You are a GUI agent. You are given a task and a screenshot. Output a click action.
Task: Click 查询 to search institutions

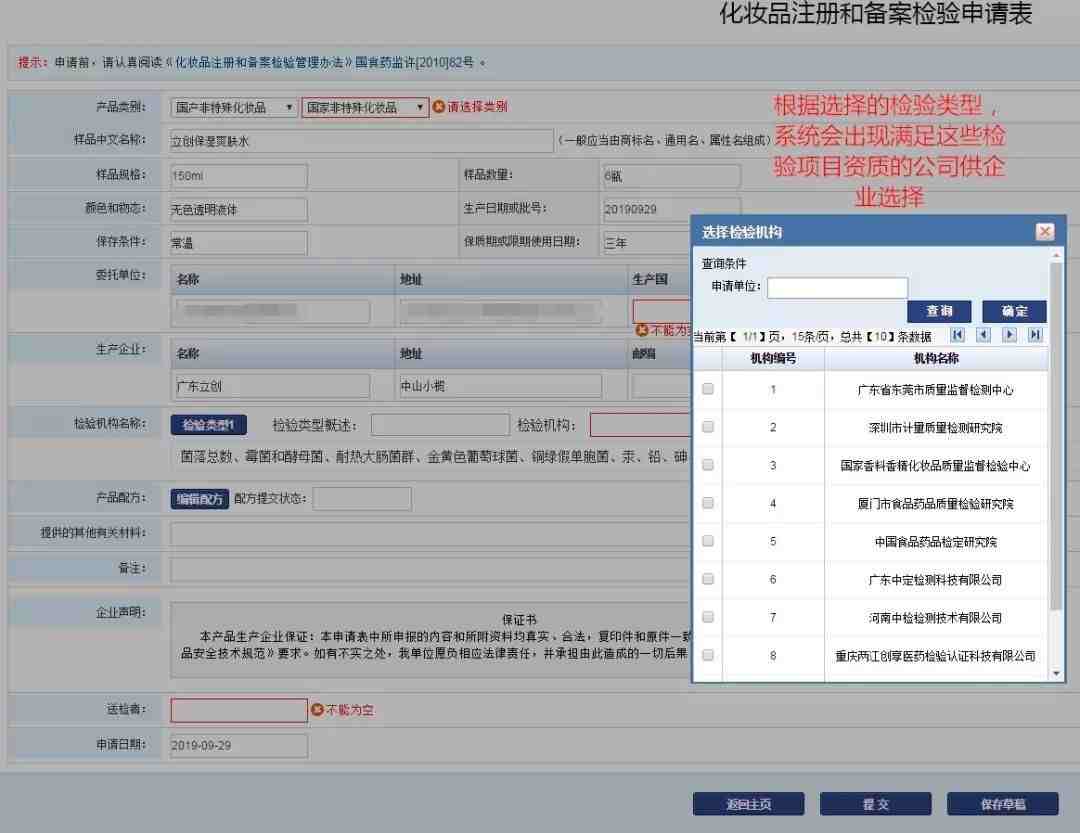(939, 311)
